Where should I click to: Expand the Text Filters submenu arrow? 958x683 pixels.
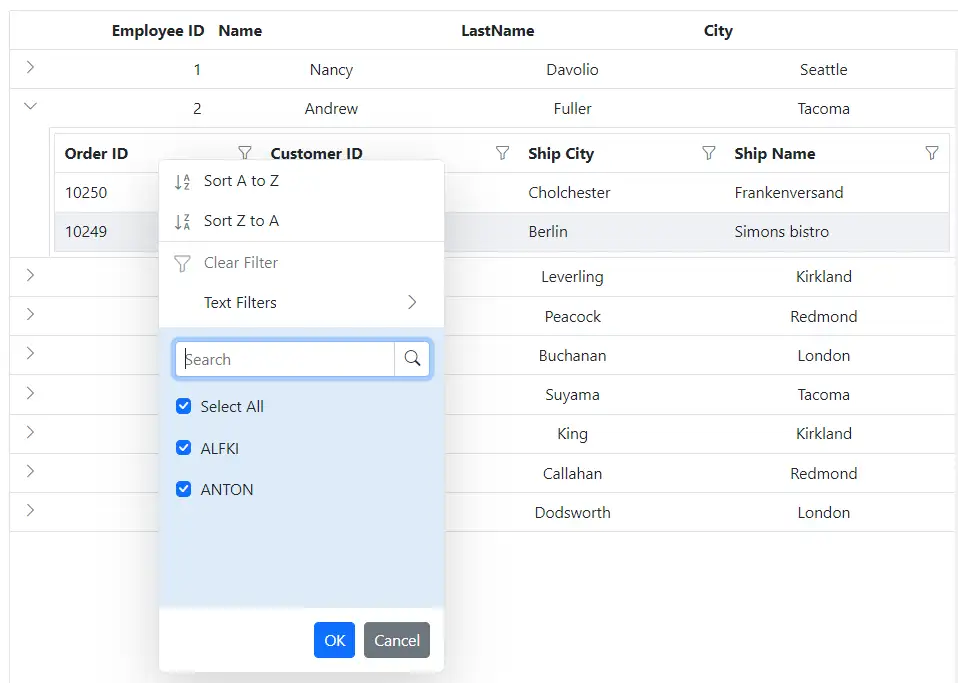pos(412,302)
